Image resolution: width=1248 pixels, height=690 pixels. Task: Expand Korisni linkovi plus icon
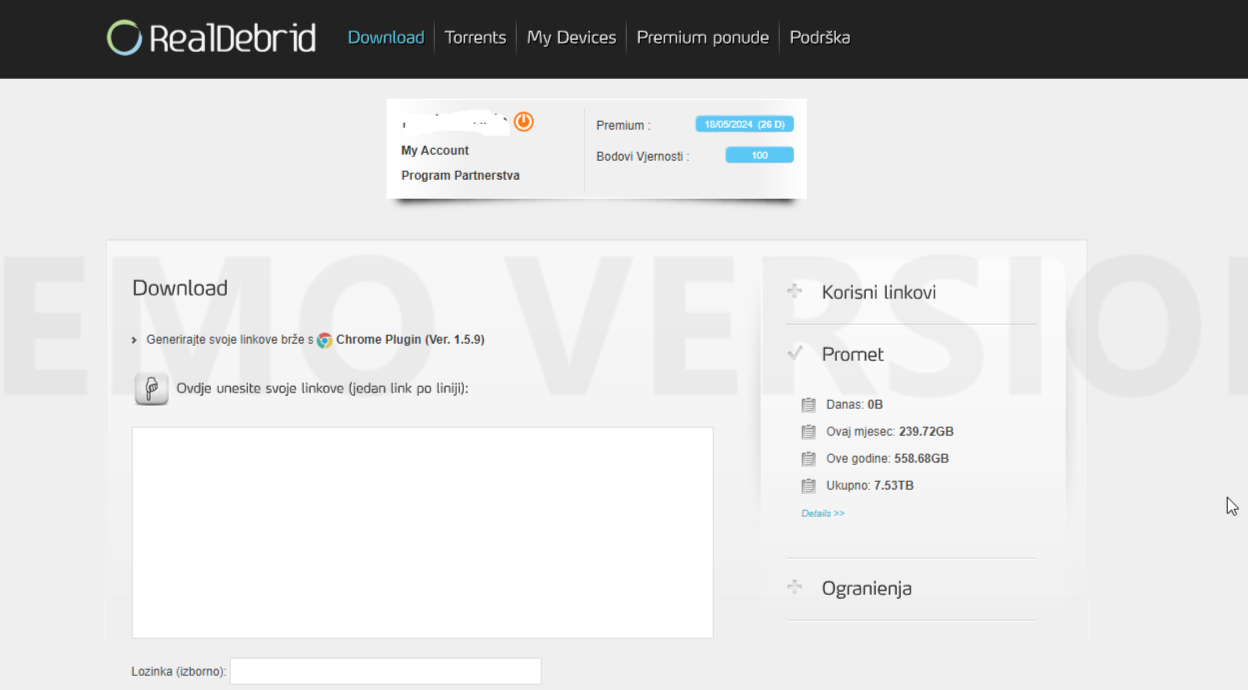pyautogui.click(x=795, y=292)
